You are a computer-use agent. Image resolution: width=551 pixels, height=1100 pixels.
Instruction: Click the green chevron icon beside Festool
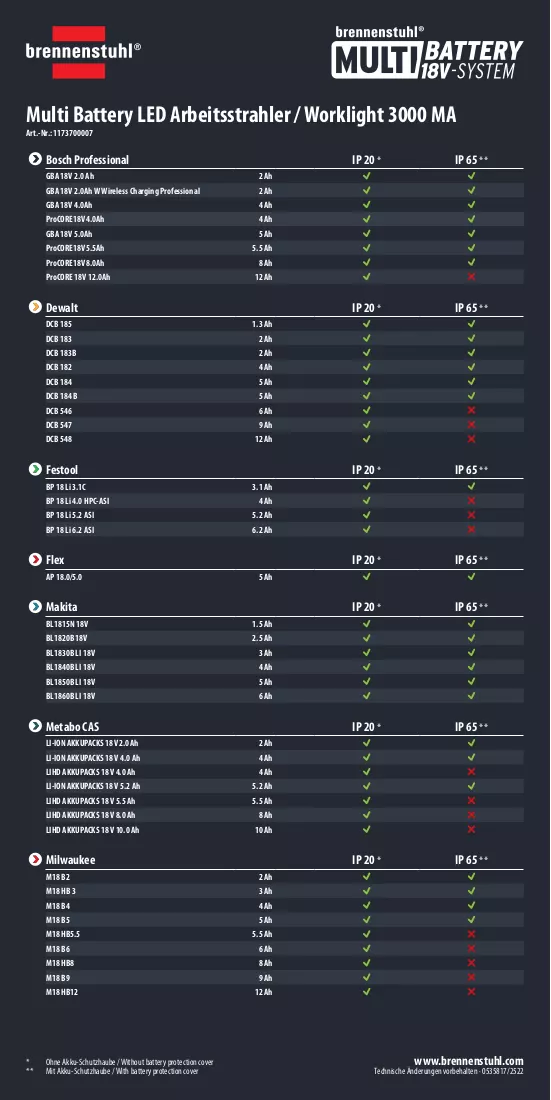click(34, 469)
